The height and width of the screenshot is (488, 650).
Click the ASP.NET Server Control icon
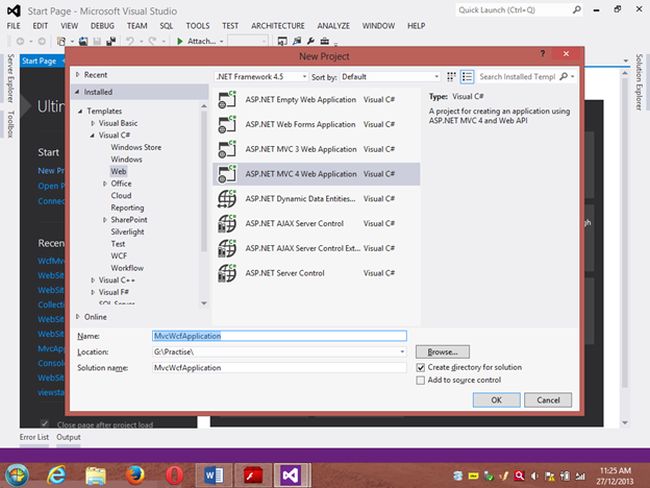(x=227, y=273)
